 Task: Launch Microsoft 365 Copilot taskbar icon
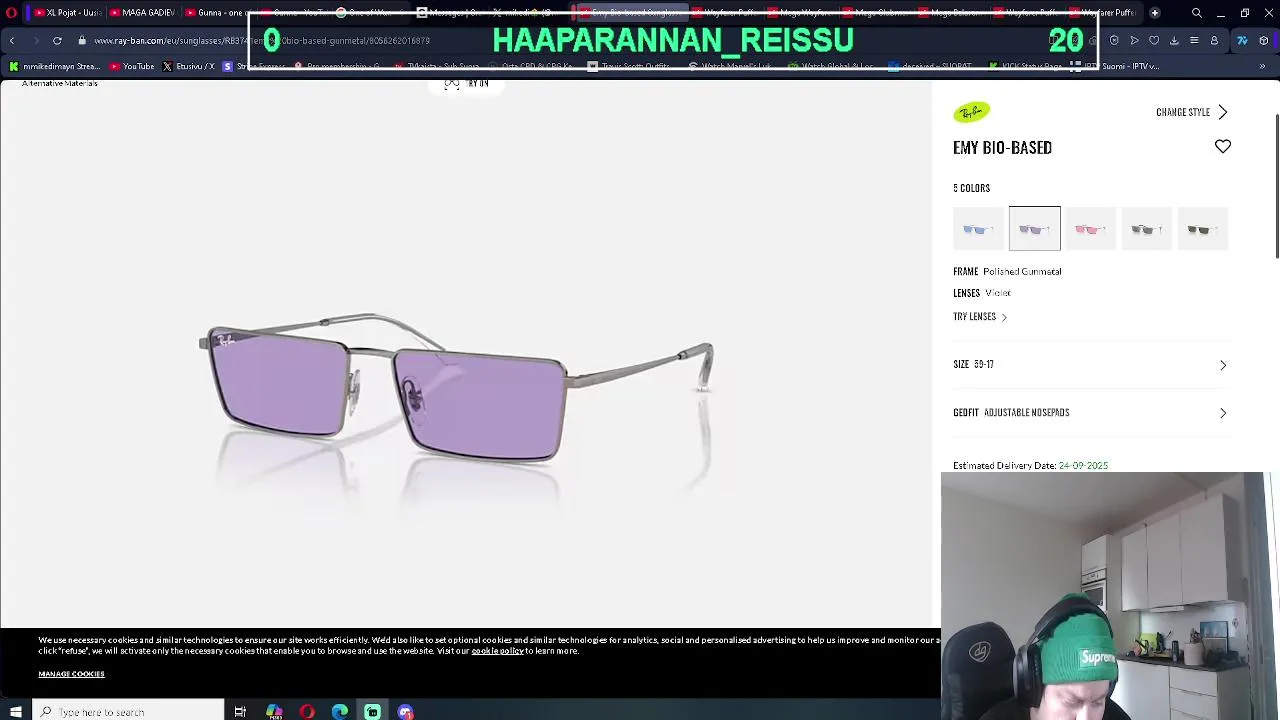[x=274, y=712]
